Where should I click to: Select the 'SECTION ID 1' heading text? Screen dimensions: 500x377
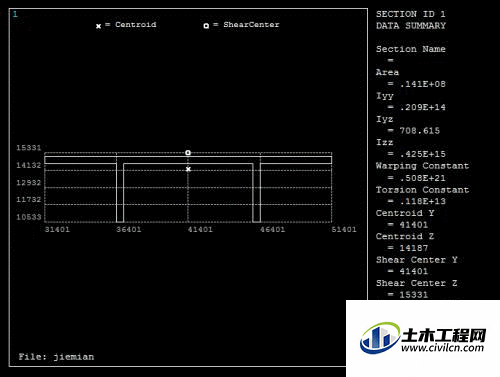coord(411,14)
